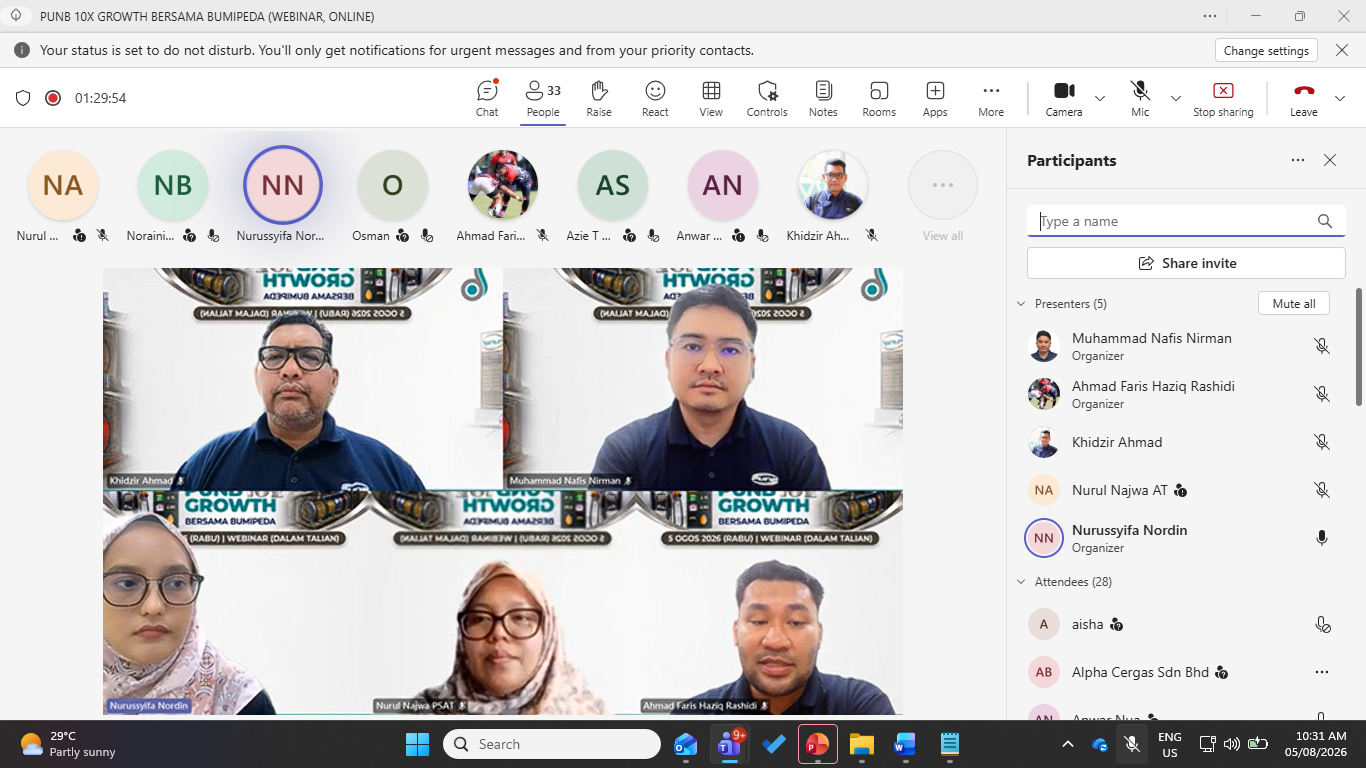Open the meeting Controls options
This screenshot has height=768, width=1366.
coord(767,98)
